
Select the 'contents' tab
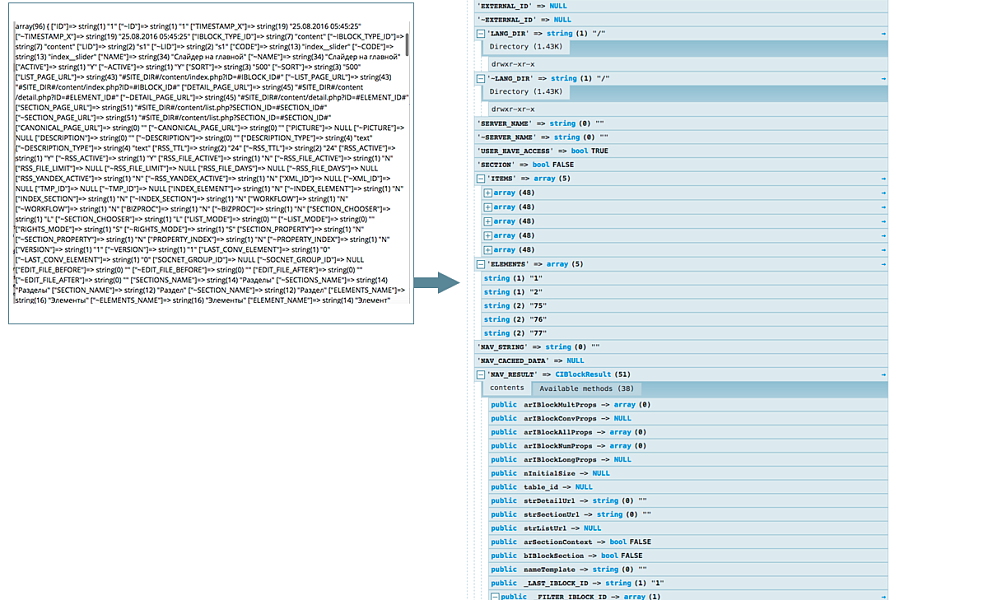(x=507, y=388)
